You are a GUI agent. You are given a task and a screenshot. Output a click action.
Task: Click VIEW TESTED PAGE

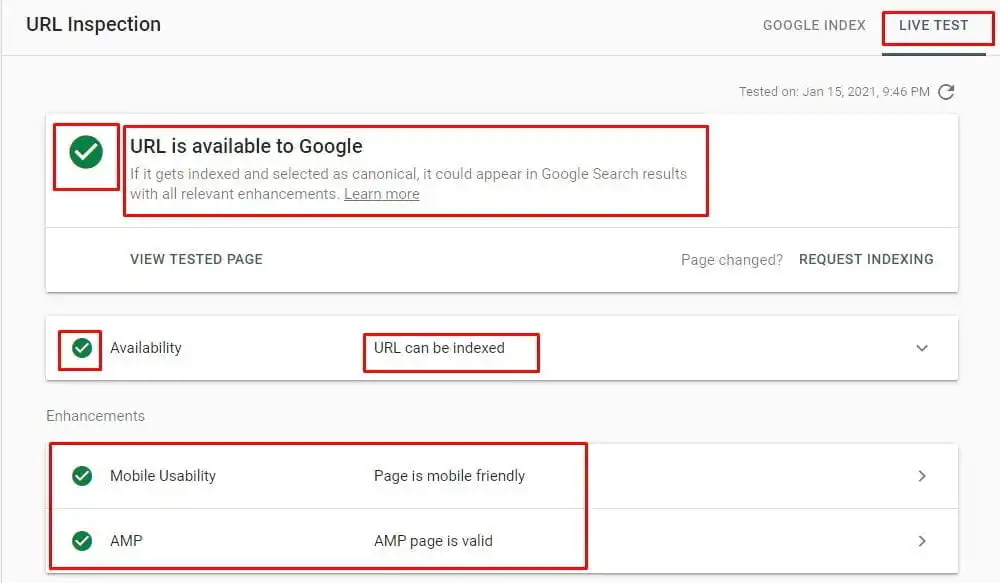point(196,259)
